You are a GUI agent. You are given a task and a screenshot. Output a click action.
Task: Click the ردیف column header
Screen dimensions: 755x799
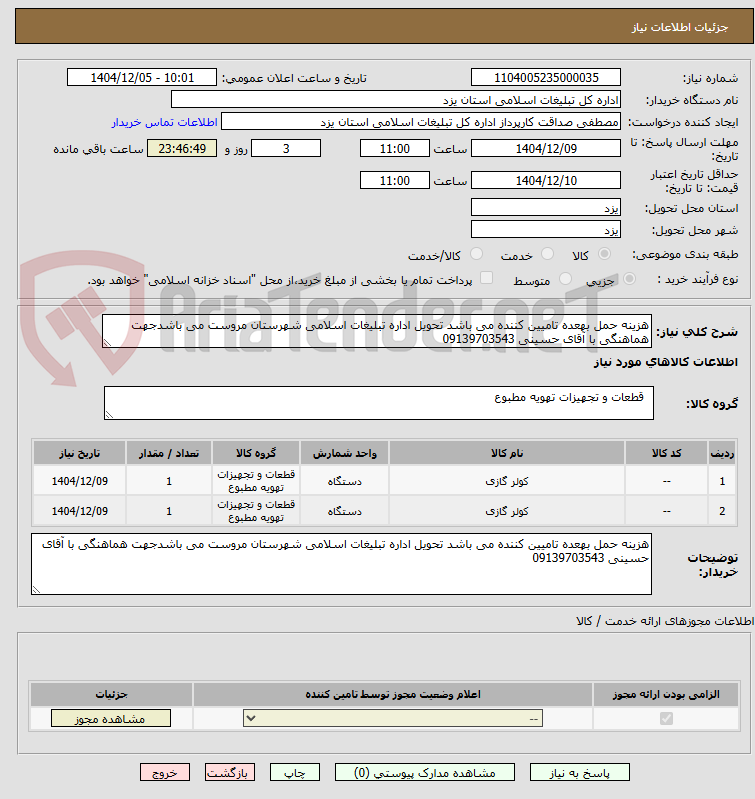(722, 454)
